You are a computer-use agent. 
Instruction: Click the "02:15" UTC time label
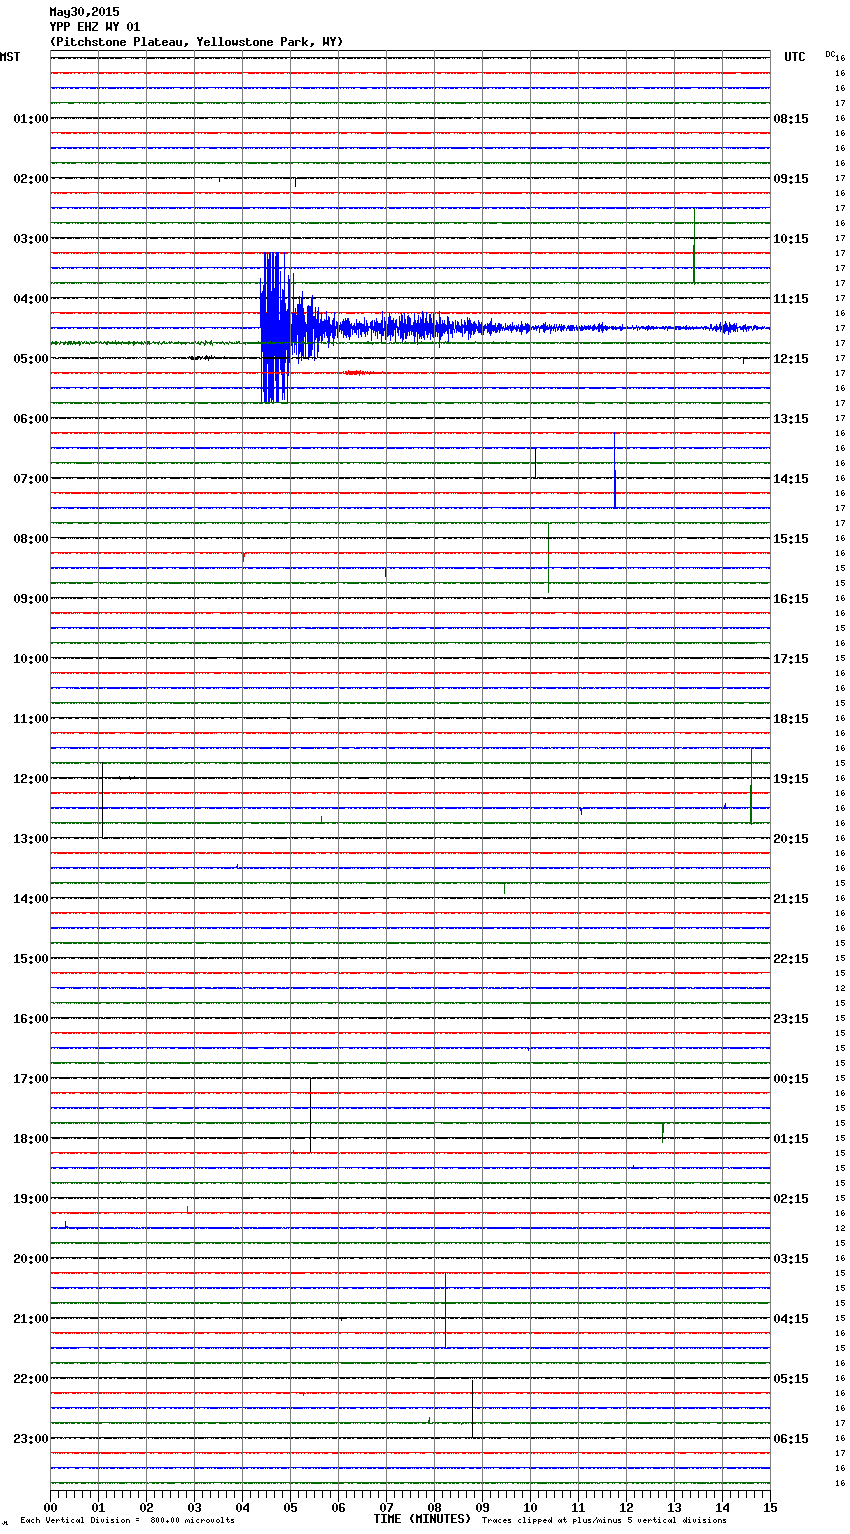click(x=791, y=1199)
